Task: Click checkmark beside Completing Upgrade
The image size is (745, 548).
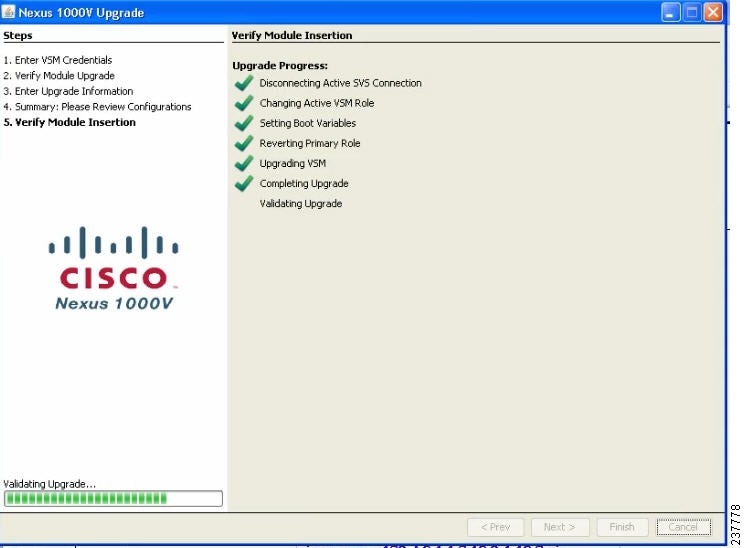Action: [244, 183]
